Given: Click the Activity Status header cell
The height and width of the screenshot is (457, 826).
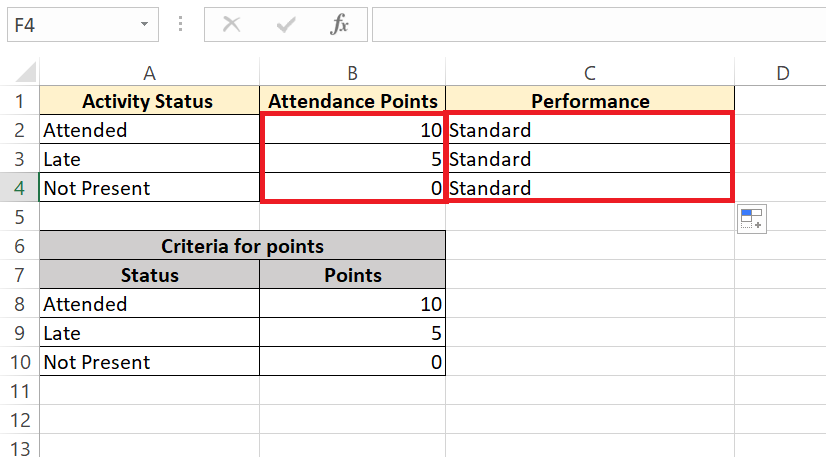Looking at the screenshot, I should [150, 101].
